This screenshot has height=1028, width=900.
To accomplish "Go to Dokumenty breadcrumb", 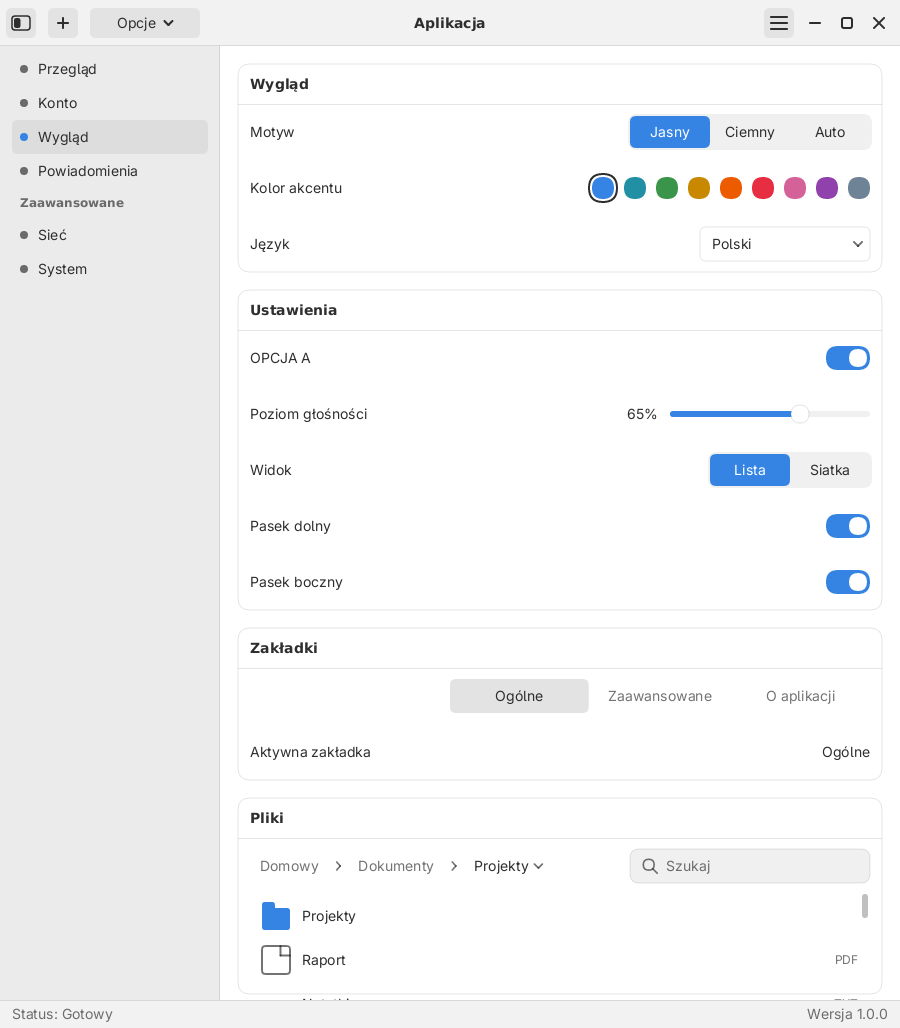I will [x=396, y=866].
